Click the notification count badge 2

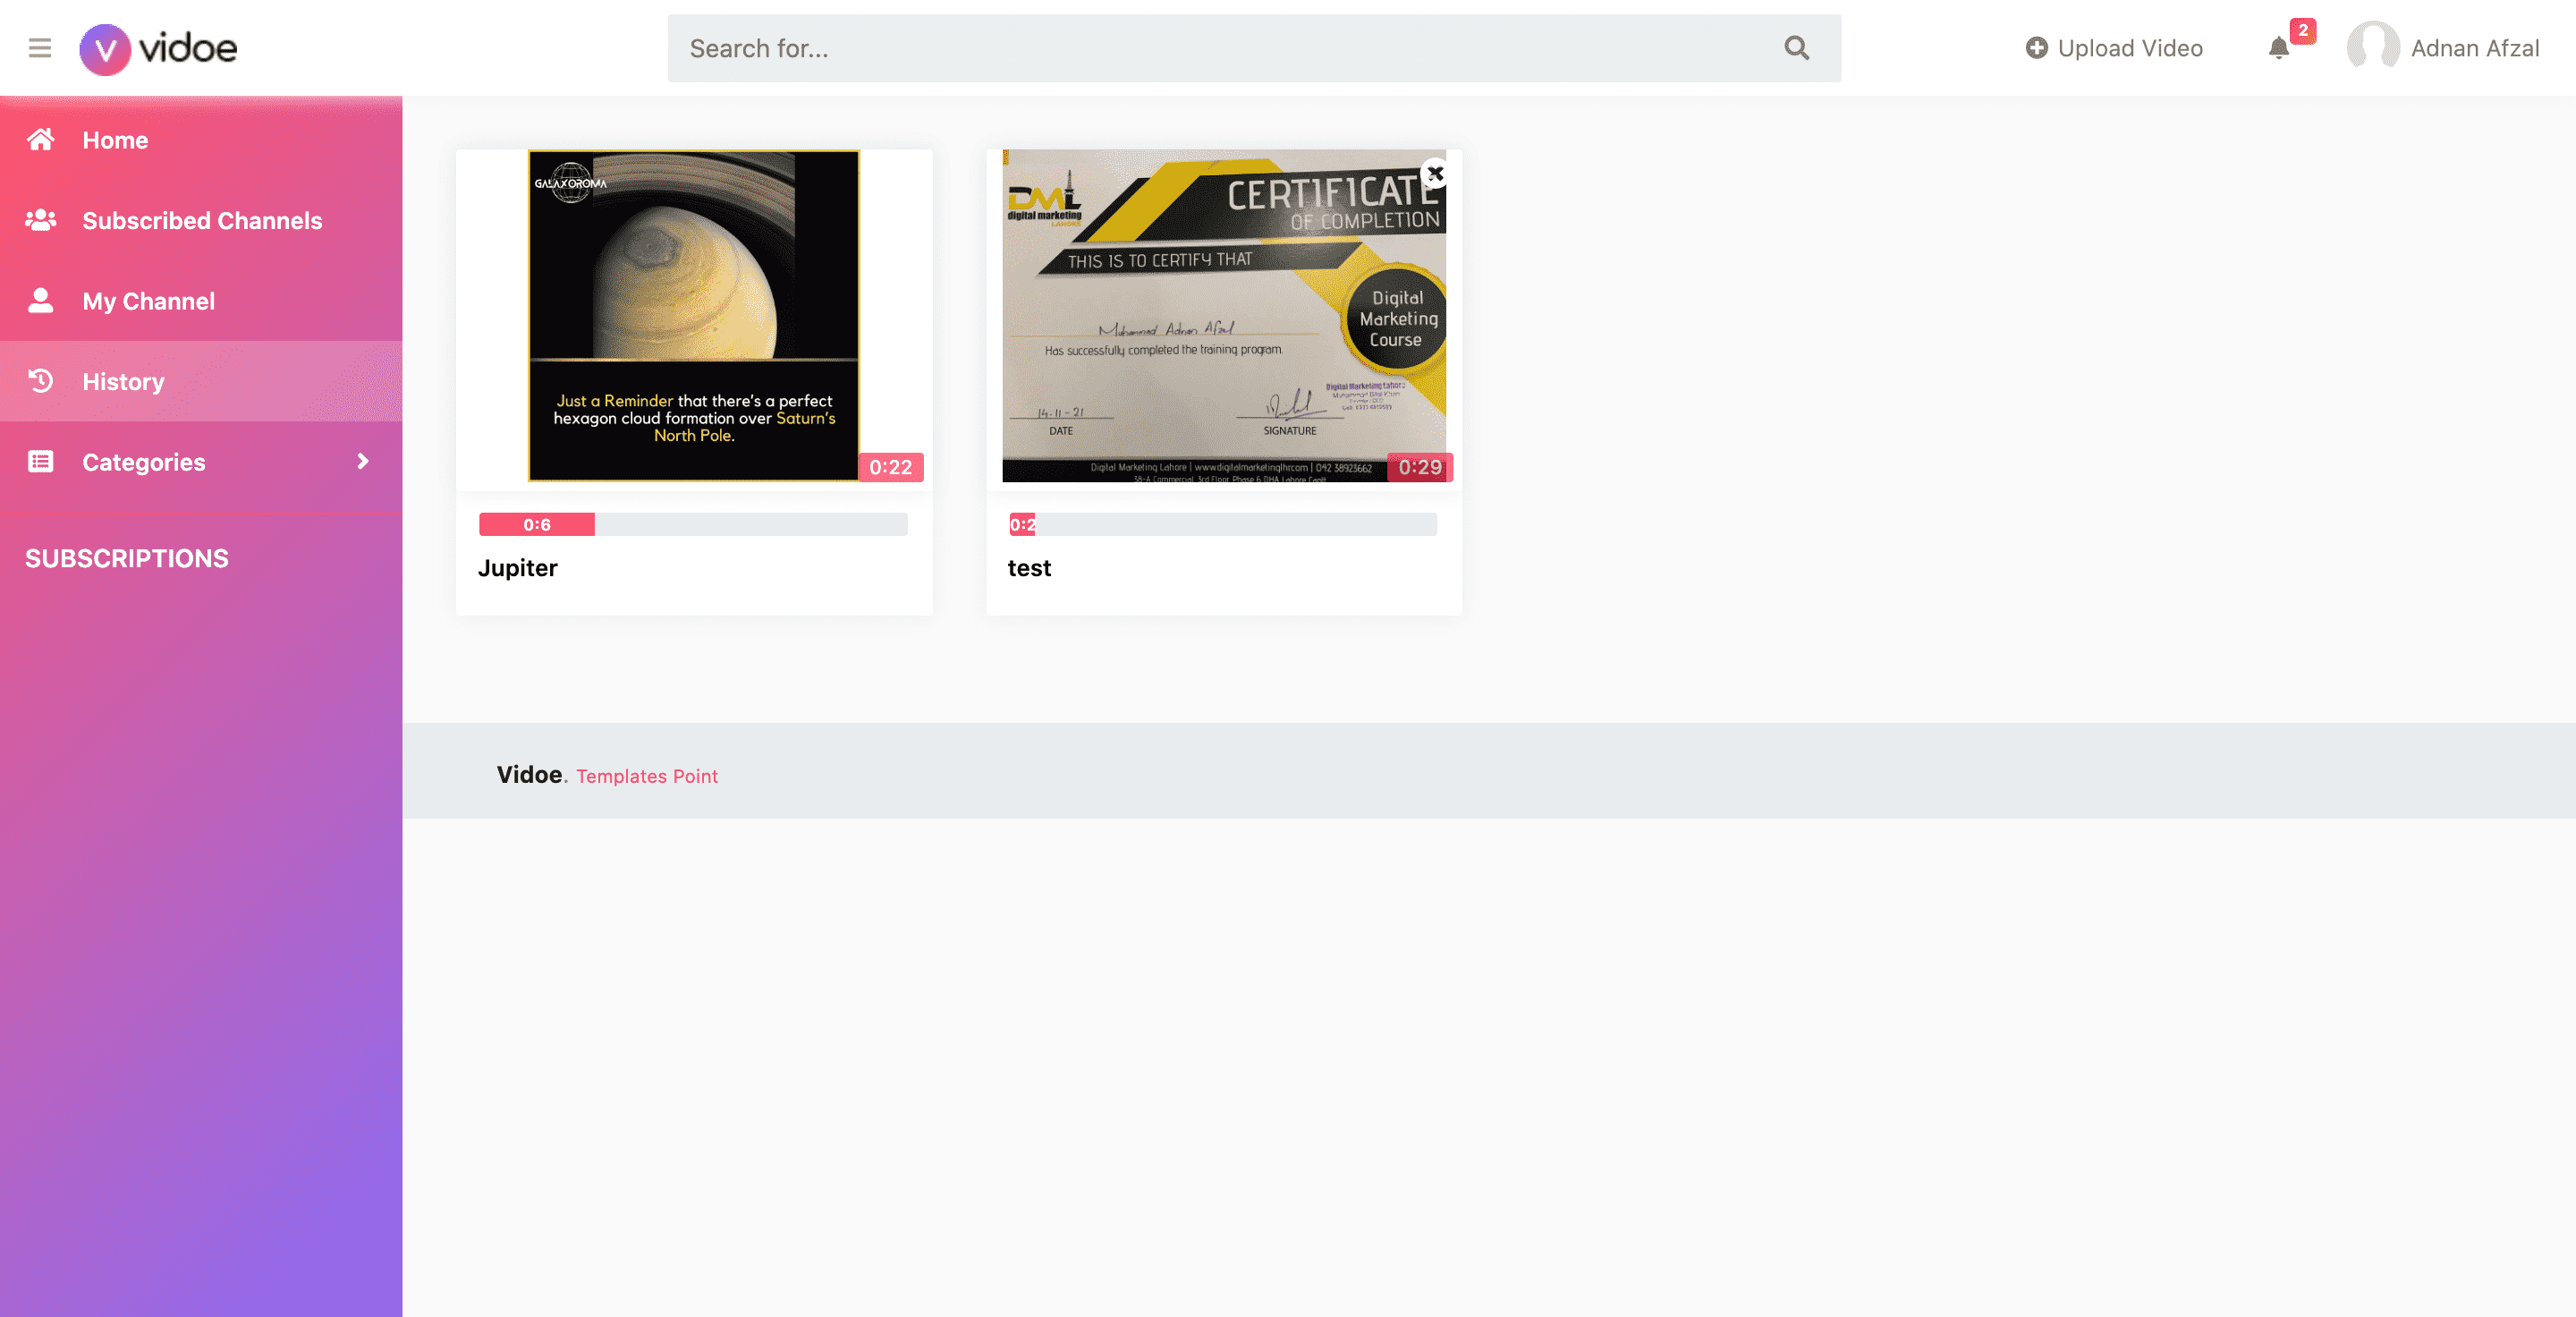(2303, 30)
